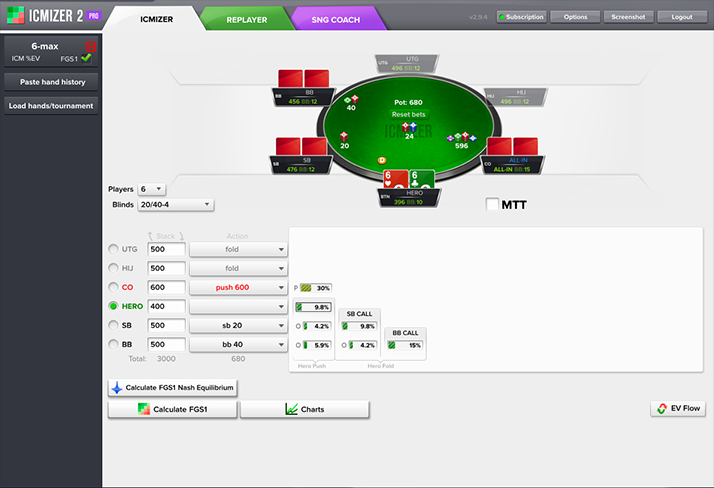Image resolution: width=714 pixels, height=488 pixels.
Task: Click Paste hand history button
Action: pyautogui.click(x=51, y=82)
